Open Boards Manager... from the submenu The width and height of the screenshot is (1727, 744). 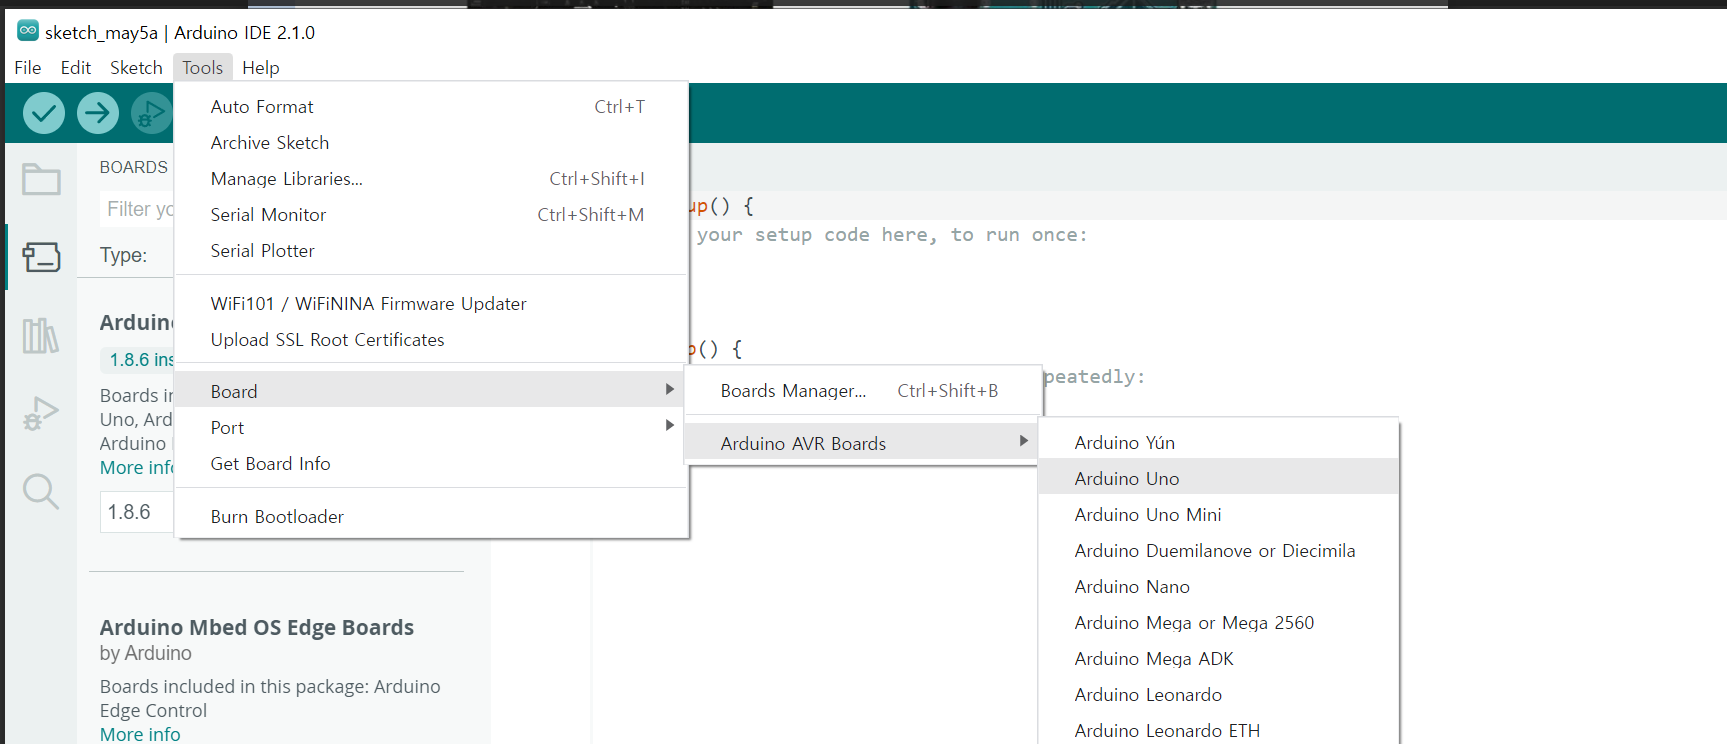coord(864,391)
